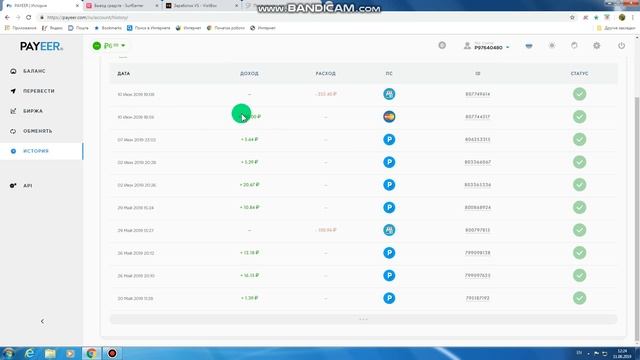Open the БАЛАНС section in sidebar

click(x=34, y=71)
